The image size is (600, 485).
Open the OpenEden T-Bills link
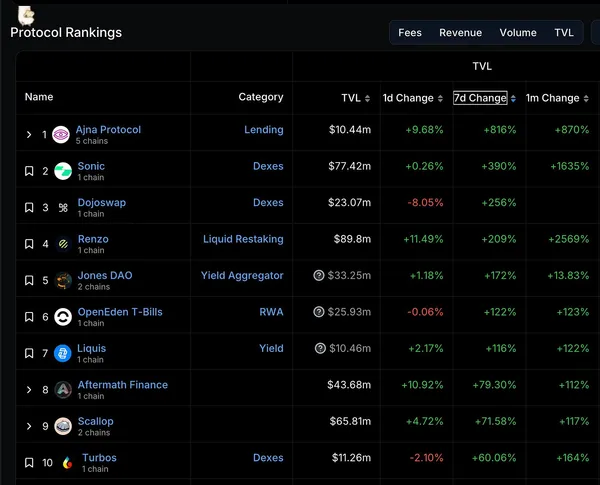click(120, 312)
